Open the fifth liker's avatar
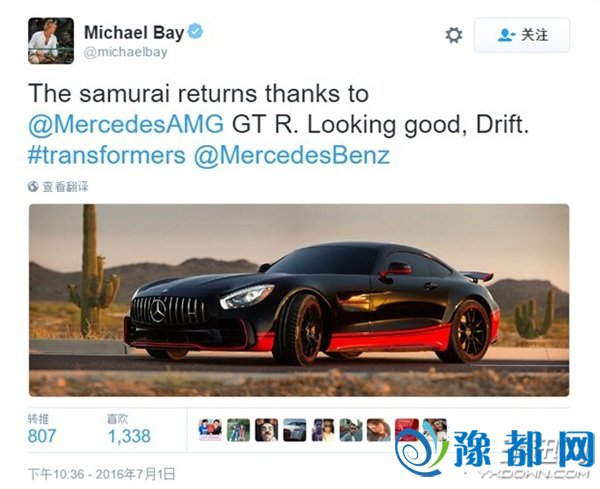 click(x=323, y=430)
